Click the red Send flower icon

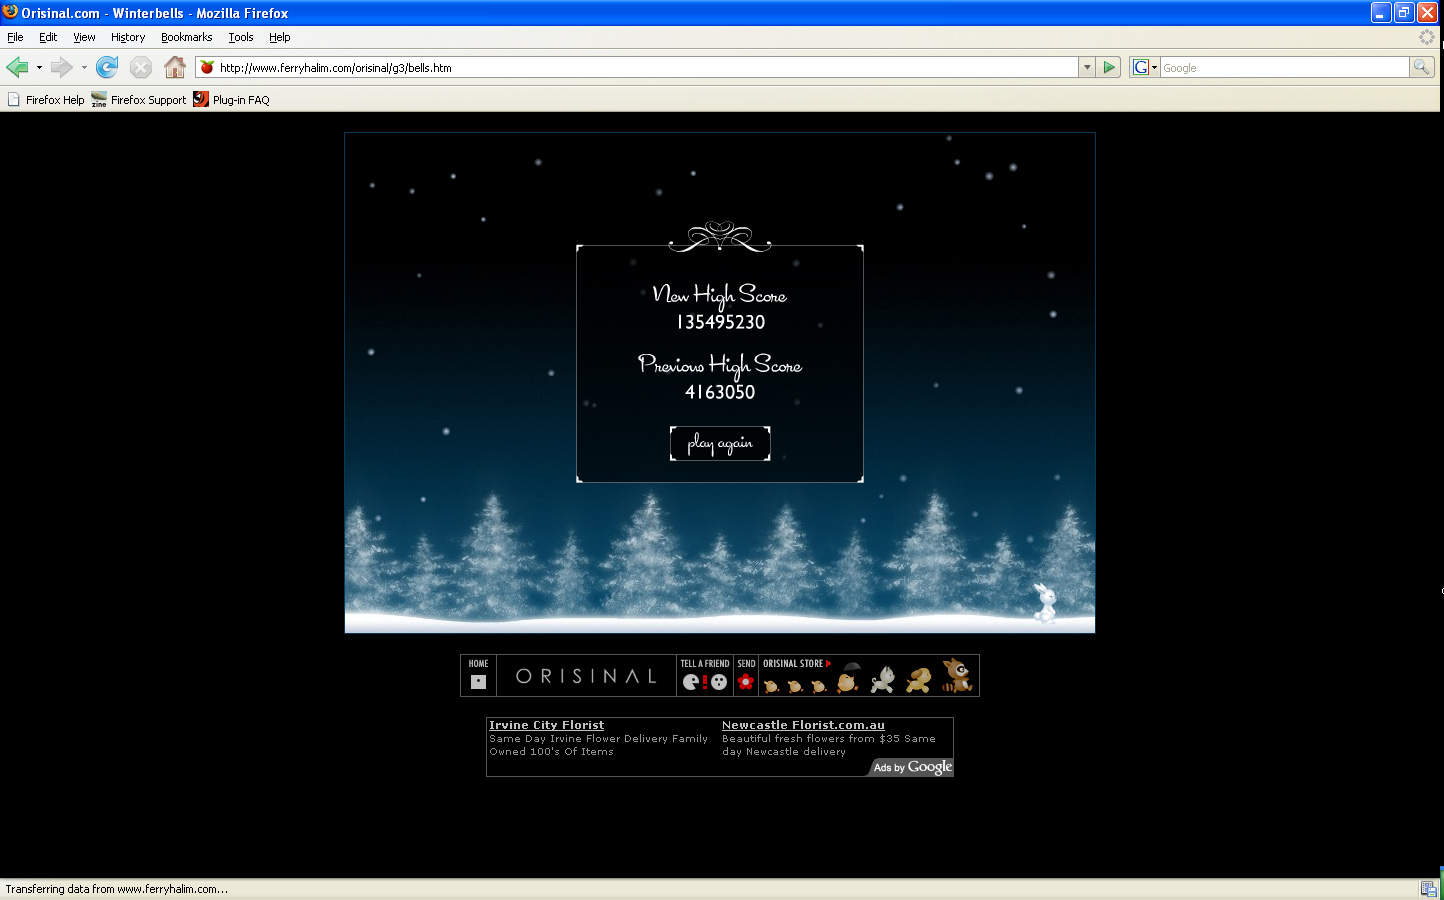(746, 682)
